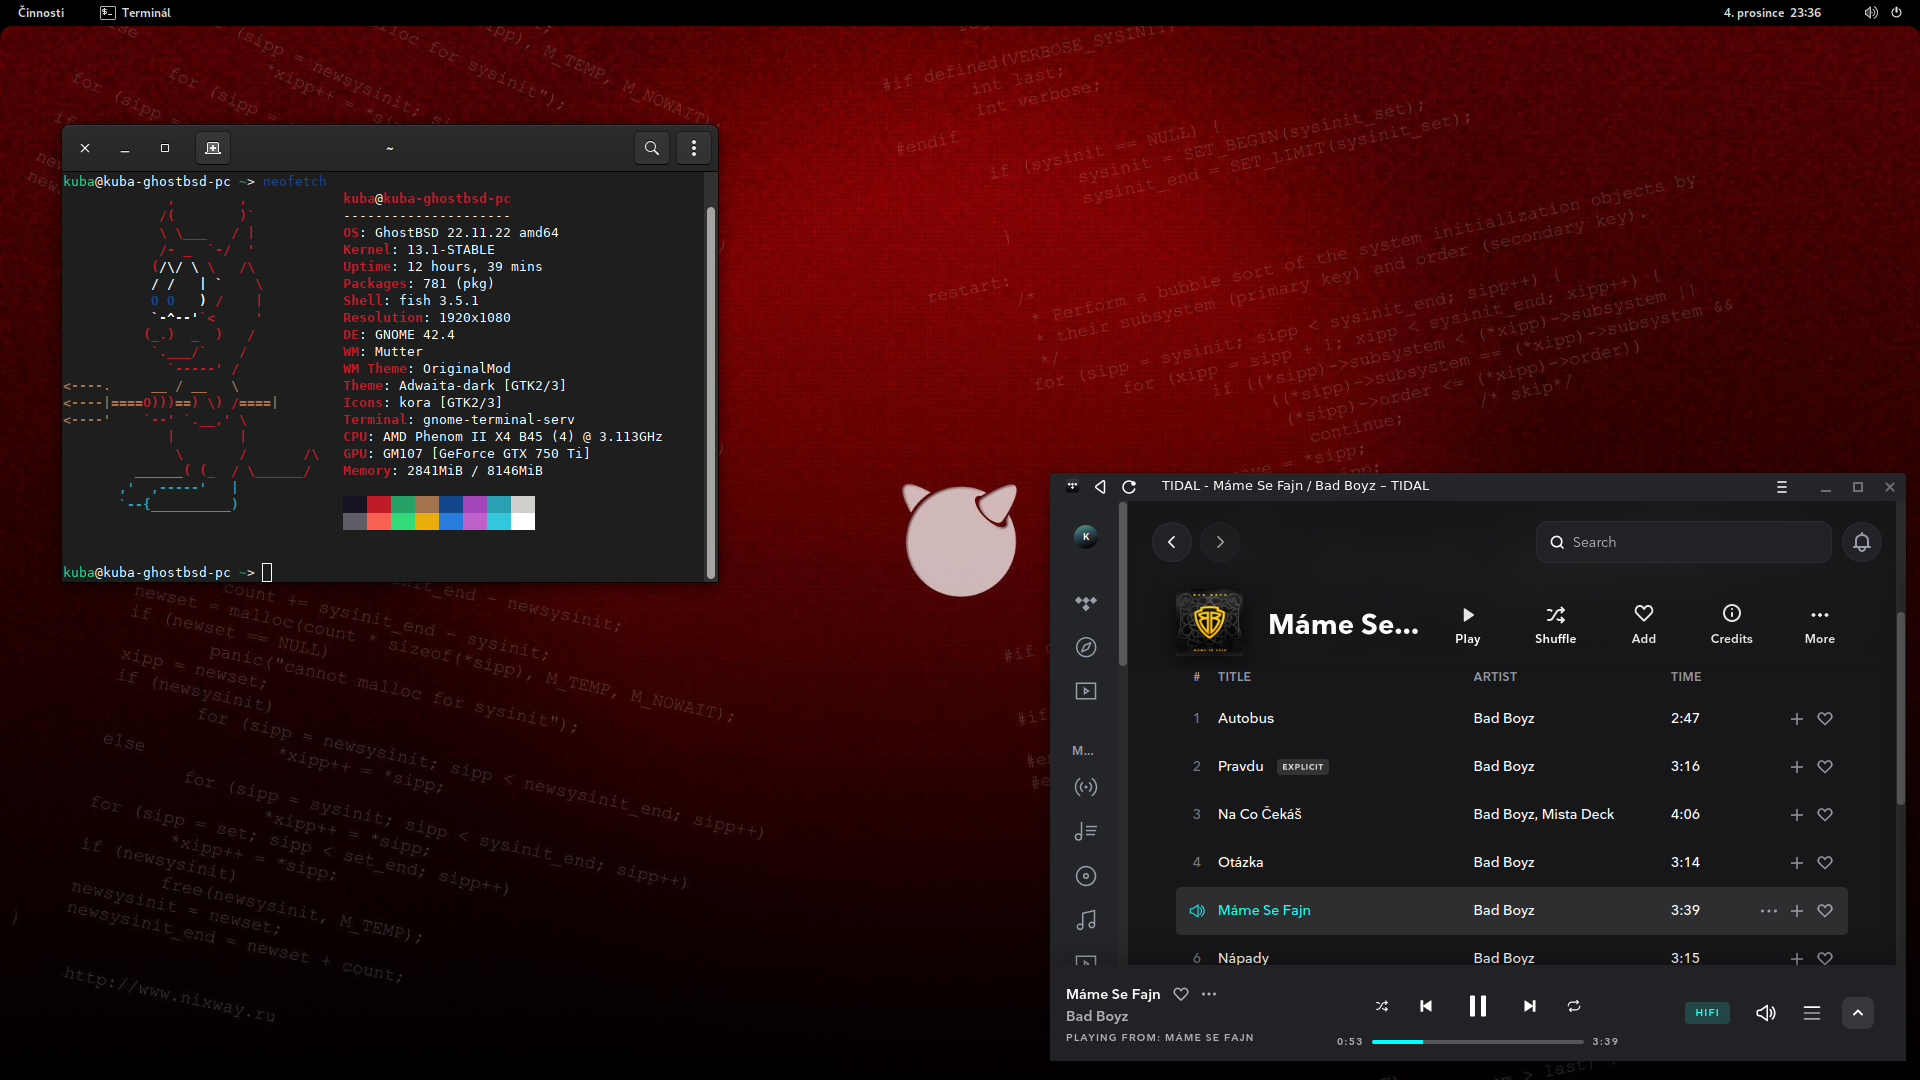Open album More options
The width and height of the screenshot is (1920, 1080).
[x=1820, y=625]
